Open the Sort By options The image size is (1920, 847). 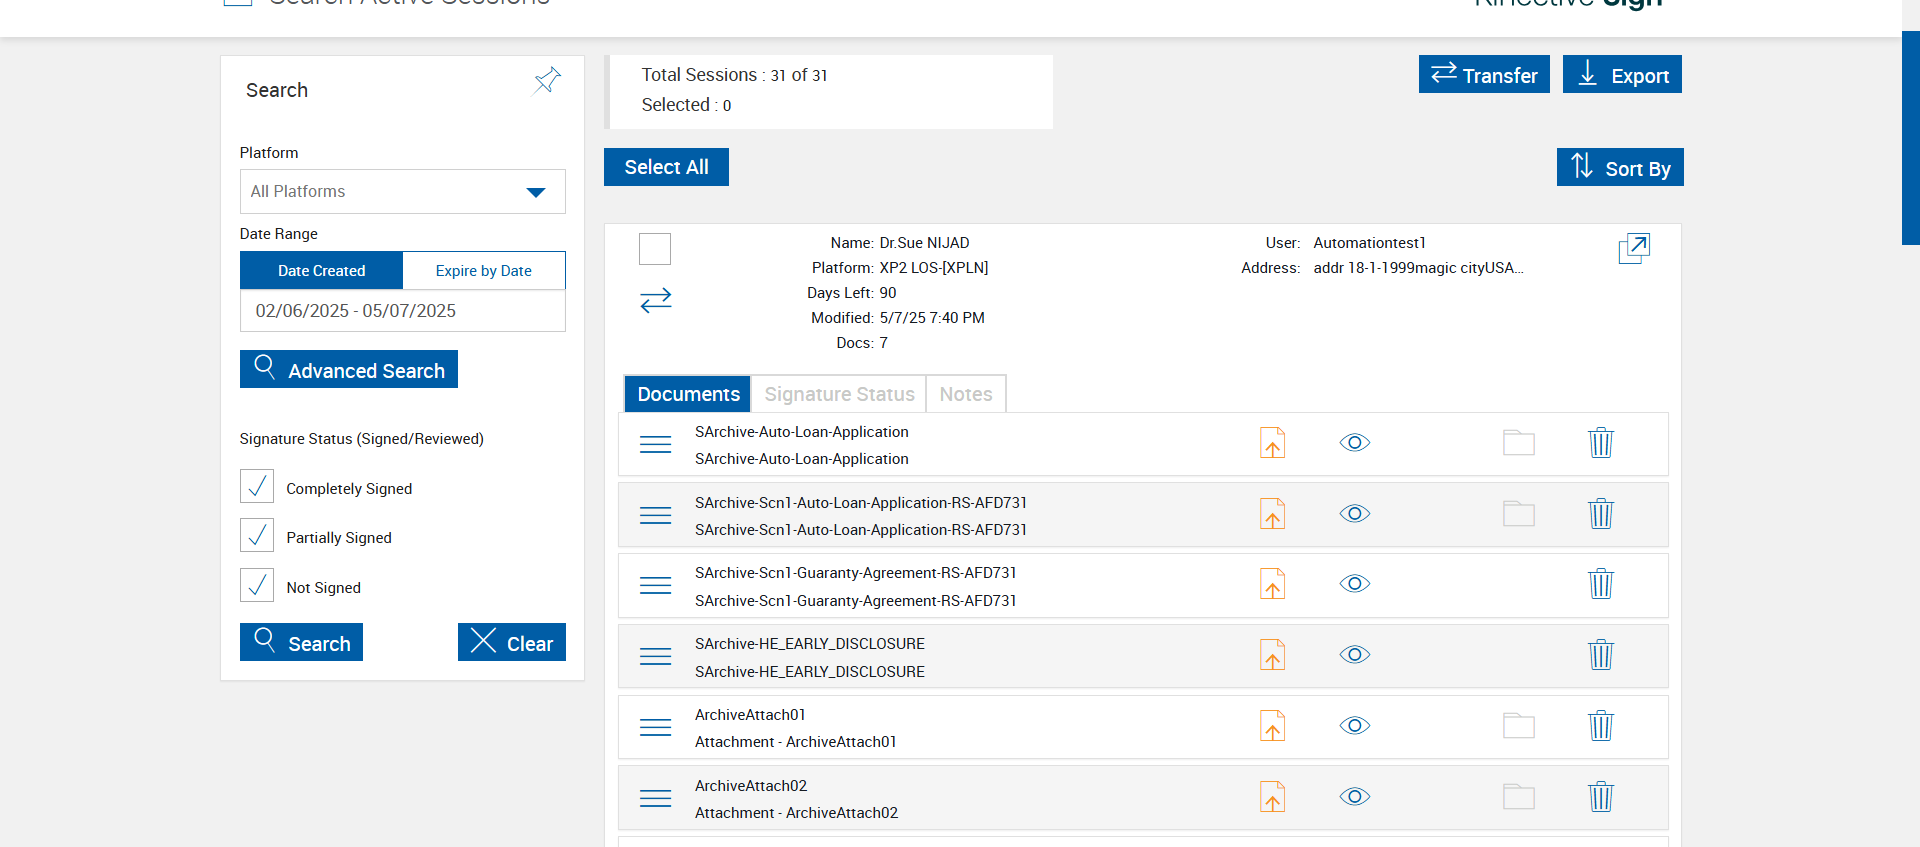pos(1619,168)
